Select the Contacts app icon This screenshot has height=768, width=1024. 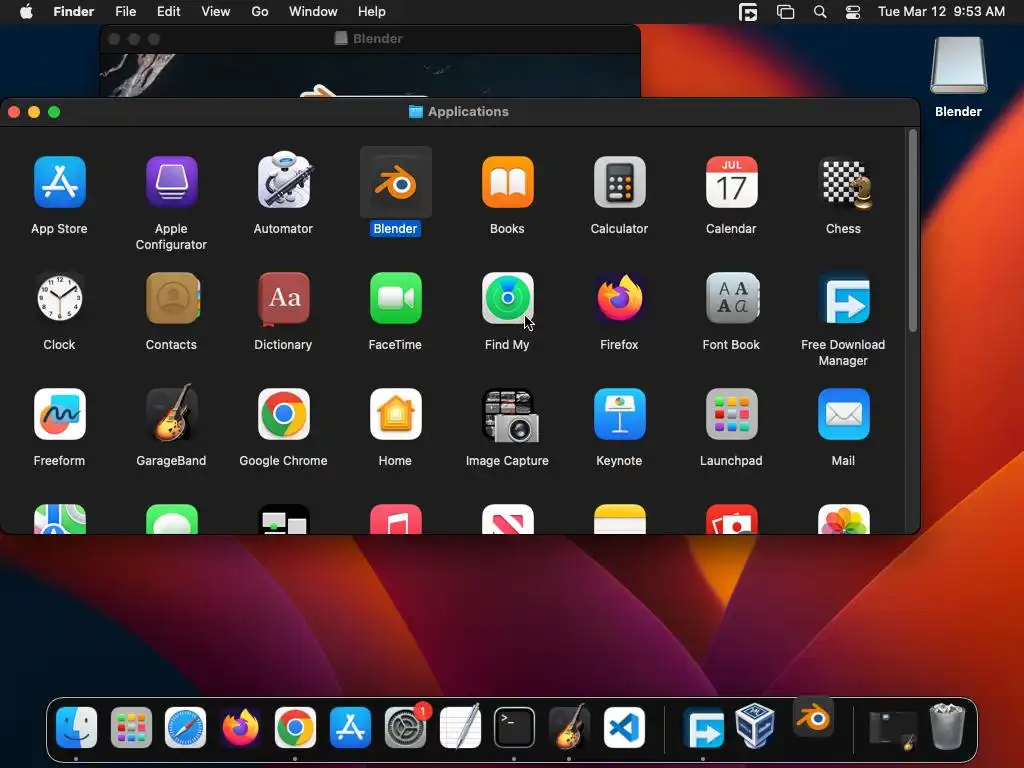point(172,298)
